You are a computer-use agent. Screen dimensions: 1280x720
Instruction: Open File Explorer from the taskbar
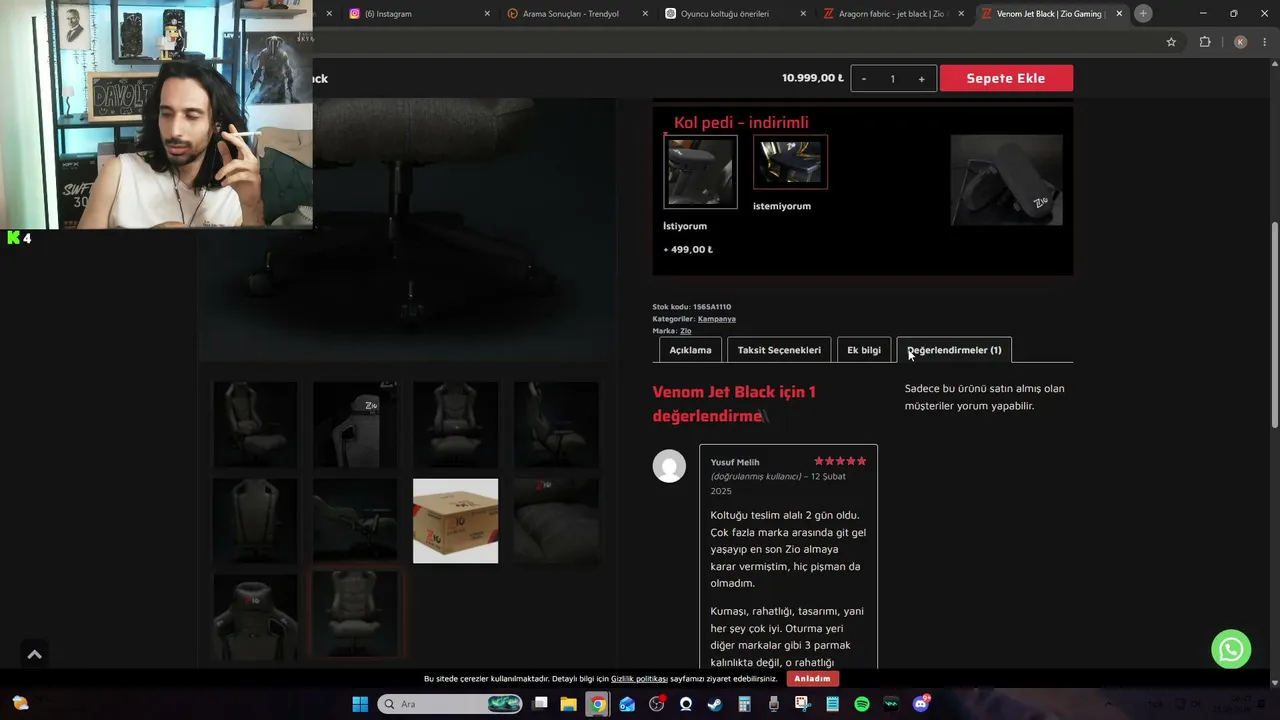pos(568,704)
